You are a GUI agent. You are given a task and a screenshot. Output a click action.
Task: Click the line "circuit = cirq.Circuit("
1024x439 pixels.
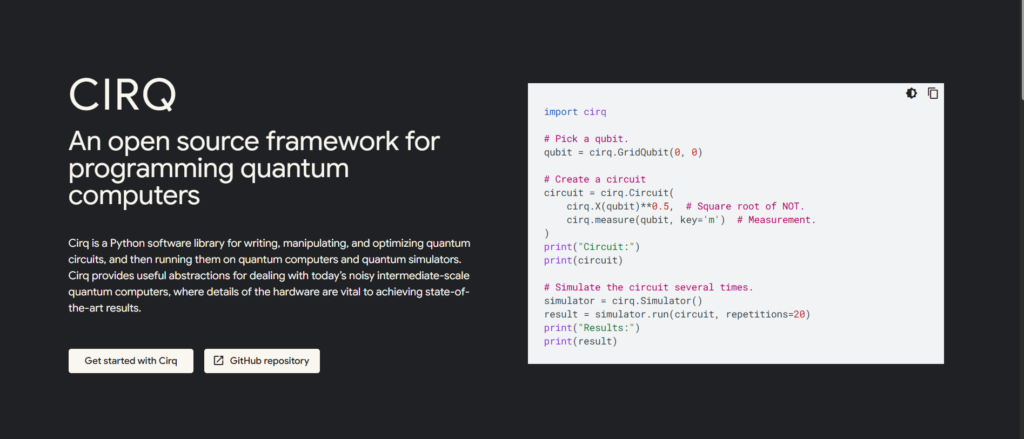click(x=609, y=193)
